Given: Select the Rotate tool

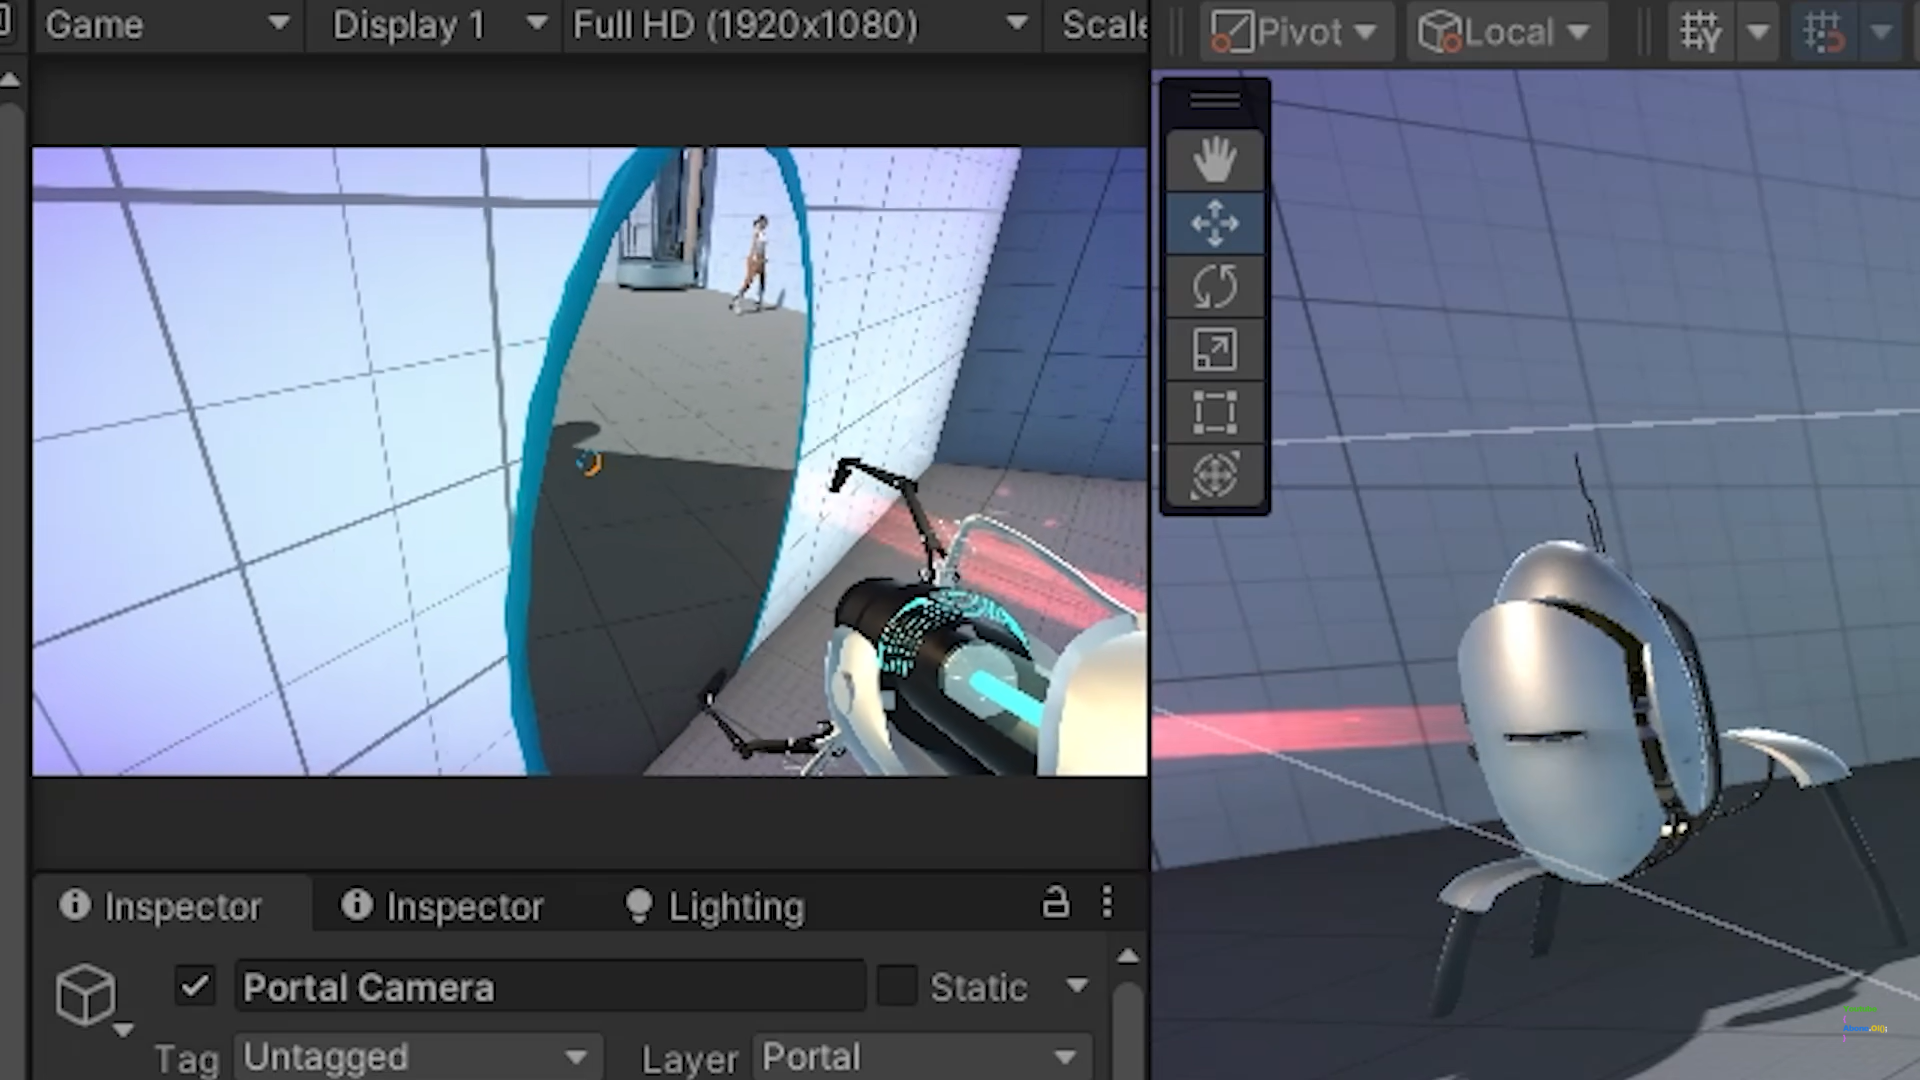Looking at the screenshot, I should pos(1215,286).
